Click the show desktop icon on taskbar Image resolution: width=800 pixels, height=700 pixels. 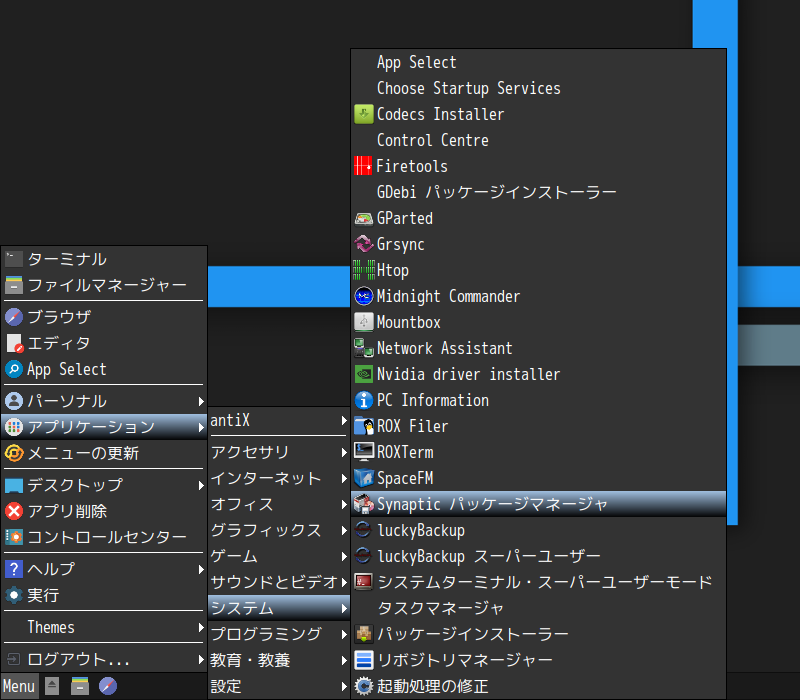tap(52, 686)
